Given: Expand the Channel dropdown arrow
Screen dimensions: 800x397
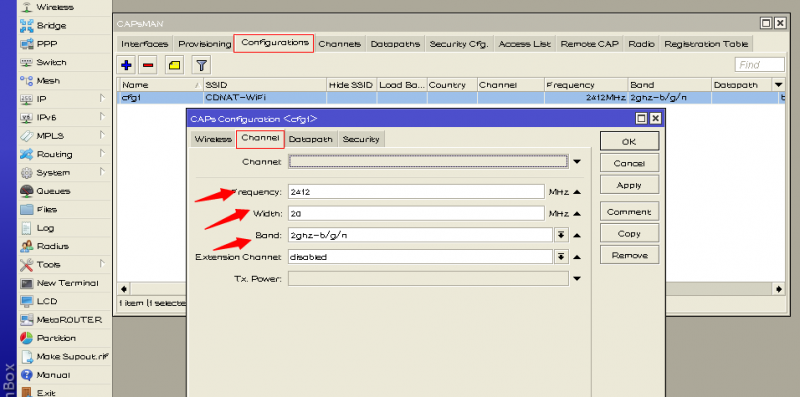Looking at the screenshot, I should pos(577,162).
